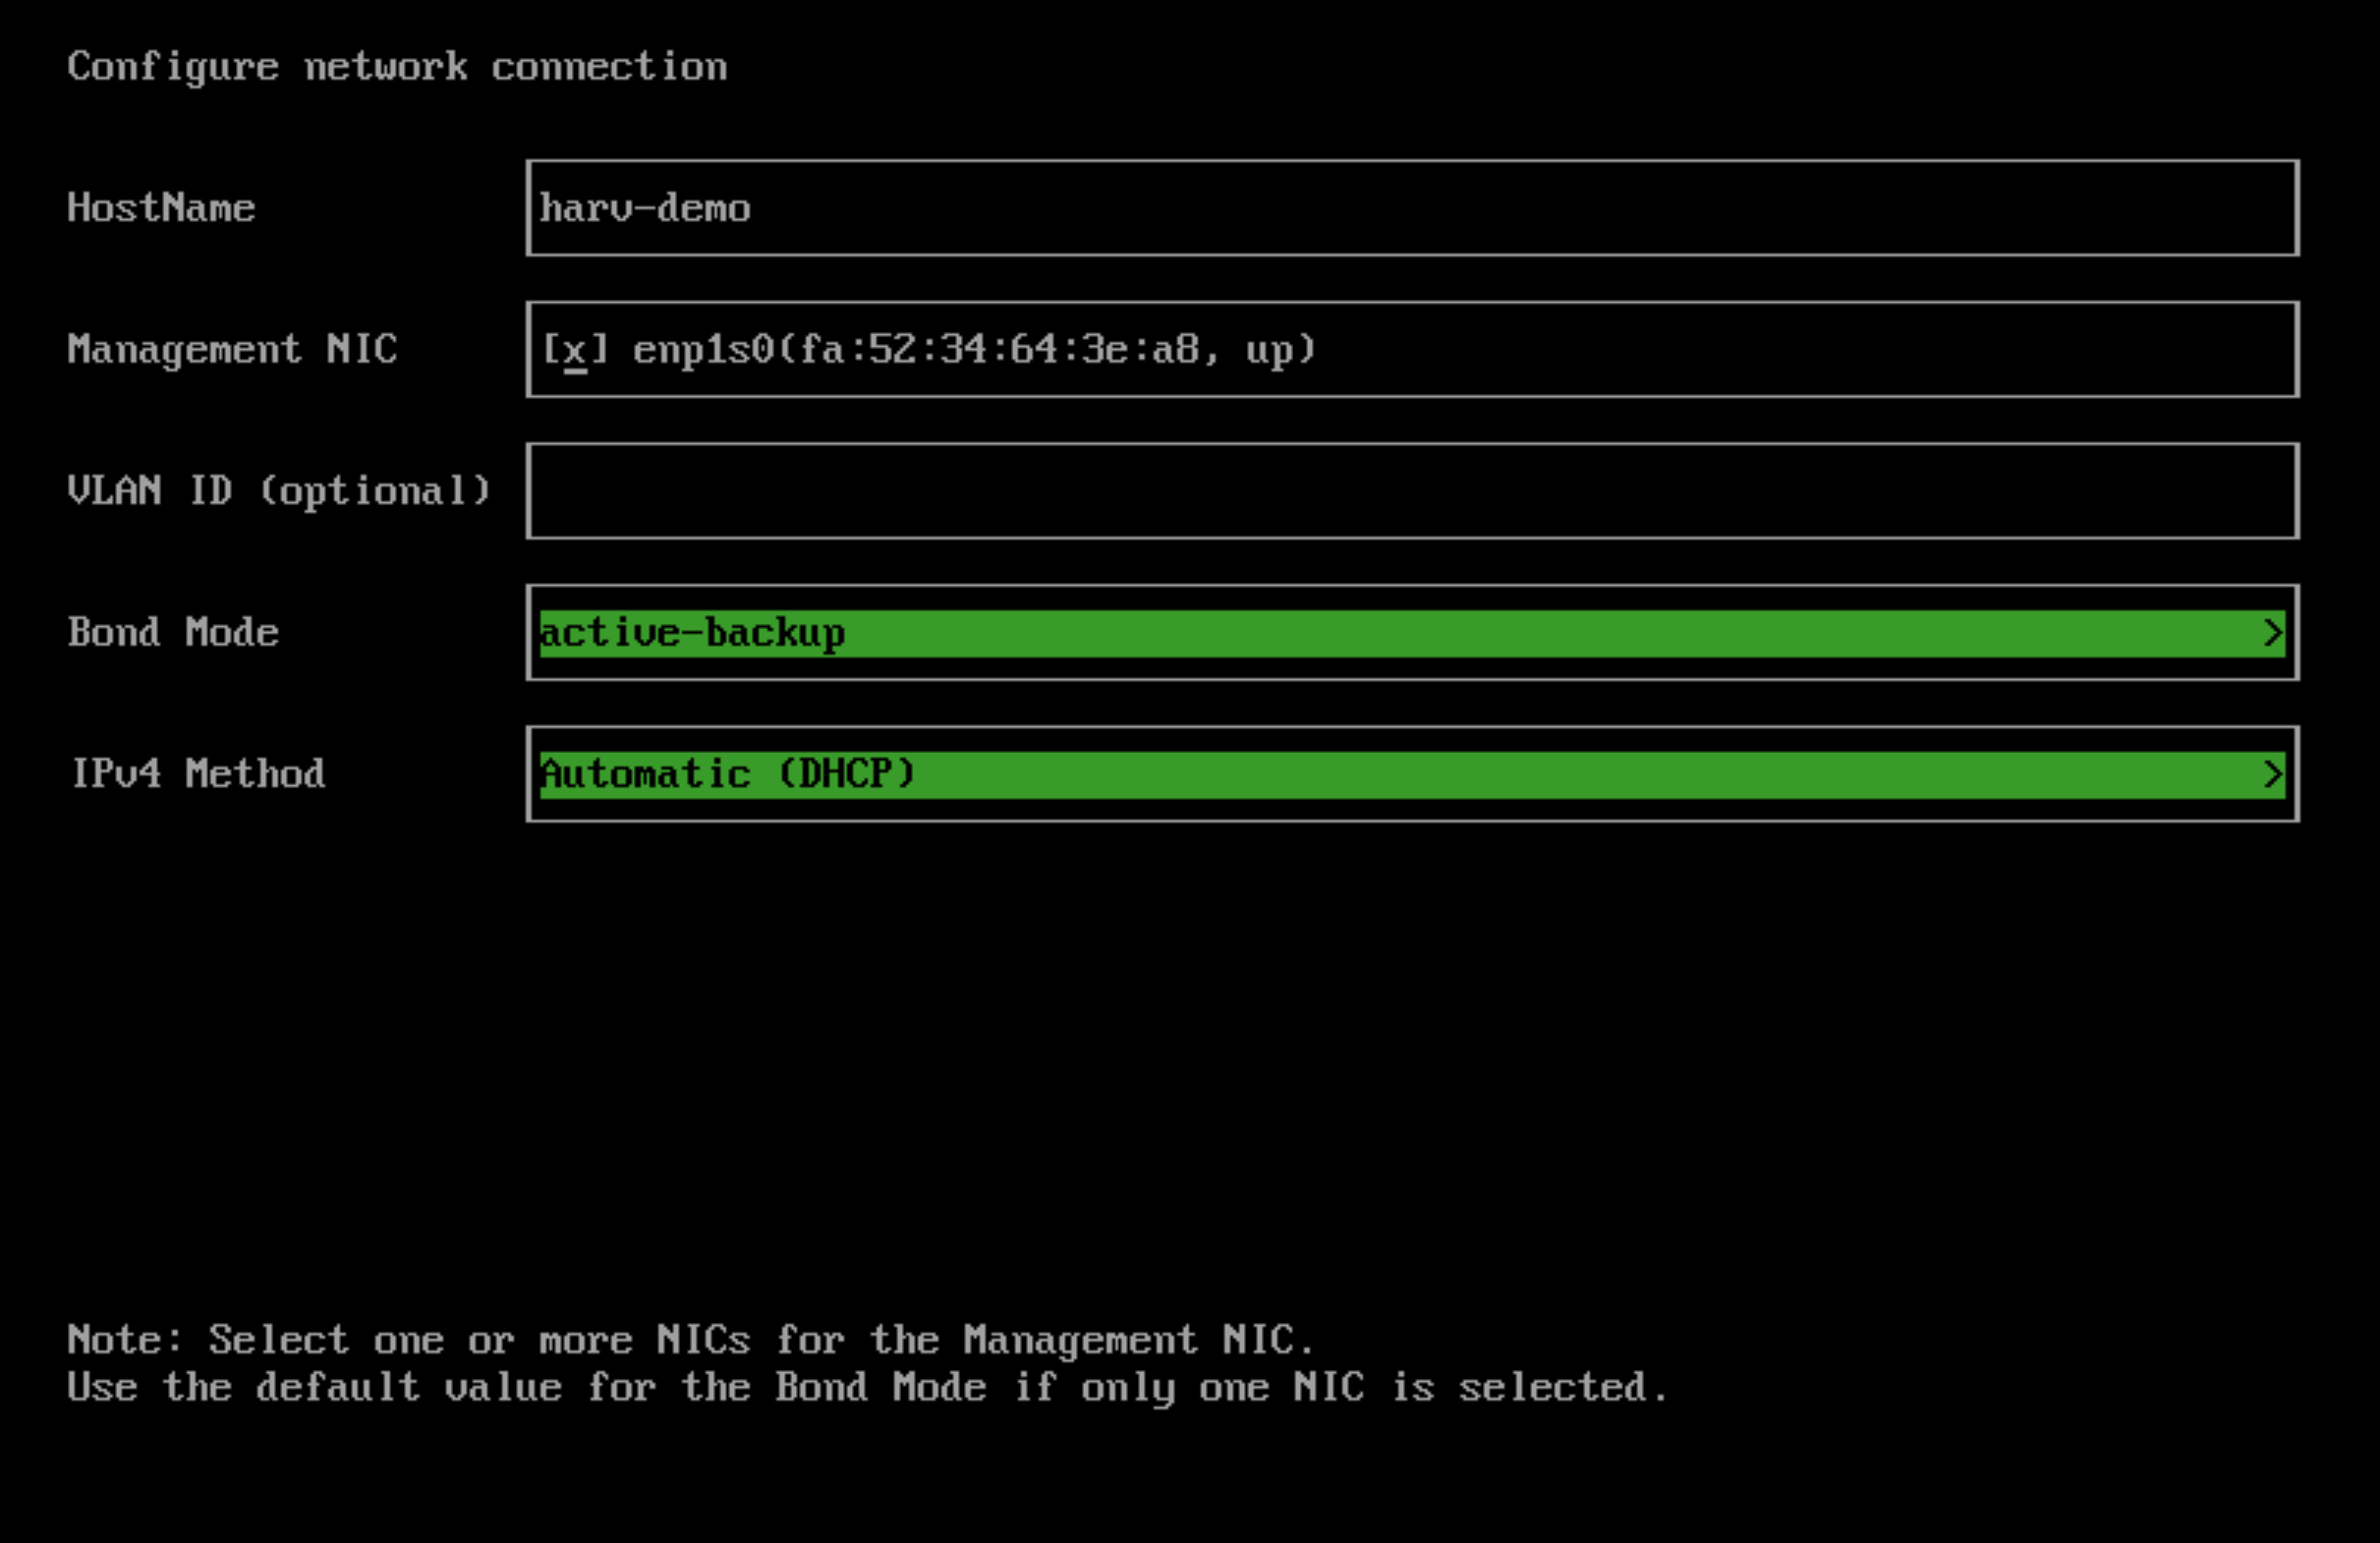Image resolution: width=2380 pixels, height=1543 pixels.
Task: Place cursor in the harv-demo hostname text
Action: coord(645,208)
